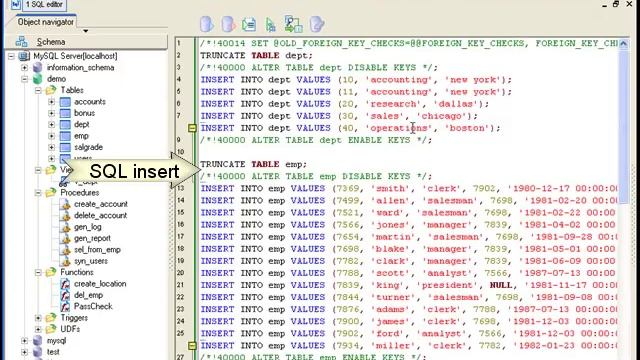
Task: Expand the salgrade table node
Action: pos(51,147)
